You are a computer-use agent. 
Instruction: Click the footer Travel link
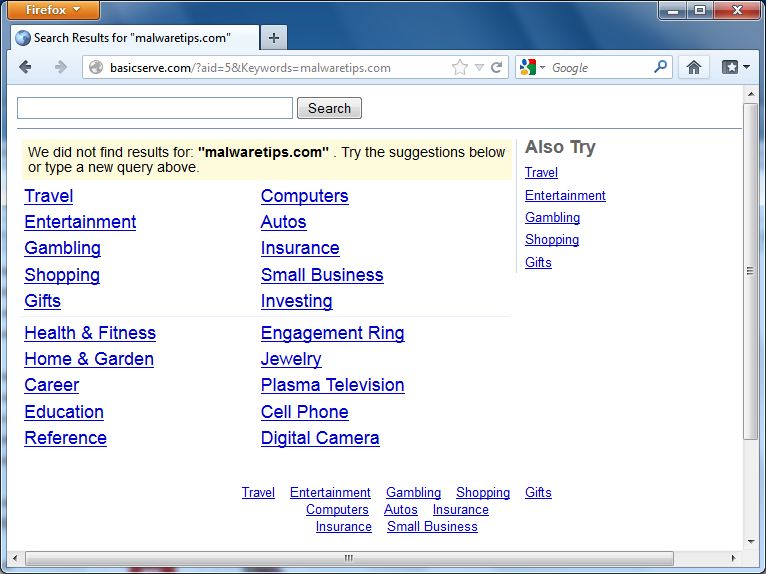pyautogui.click(x=258, y=492)
